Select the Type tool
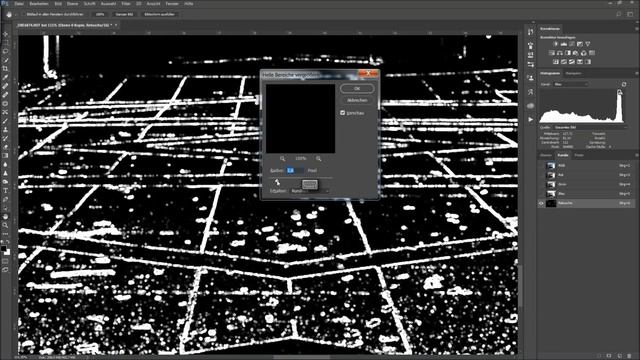This screenshot has width=640, height=360. pyautogui.click(x=5, y=191)
